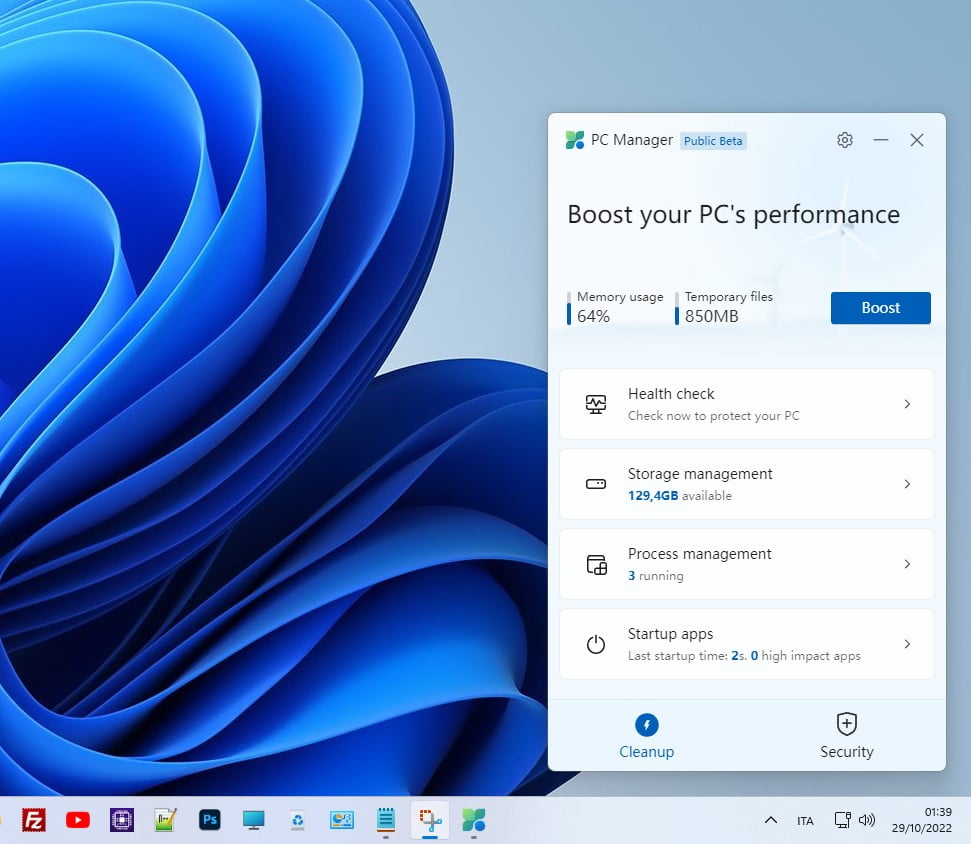Screen dimensions: 971x844
Task: Show hidden system tray icons
Action: click(770, 820)
